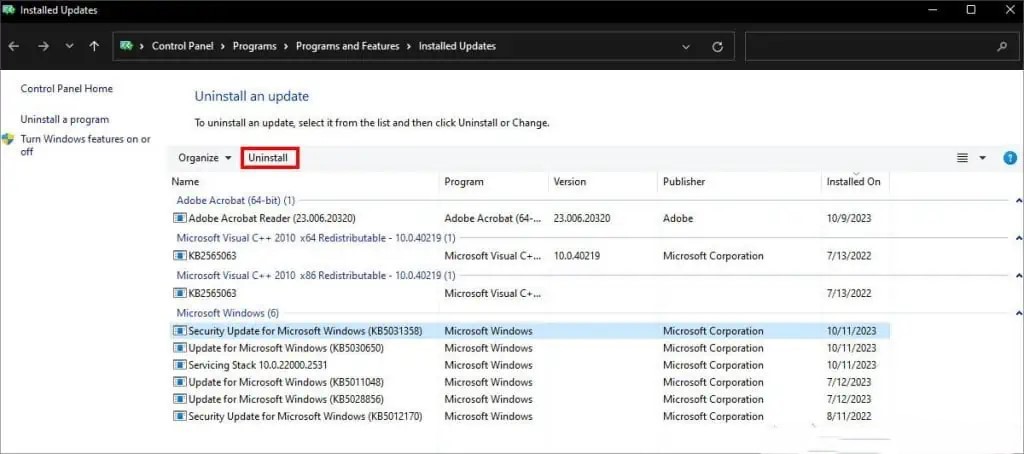Collapse the Microsoft Windows (6) group

tap(1019, 313)
